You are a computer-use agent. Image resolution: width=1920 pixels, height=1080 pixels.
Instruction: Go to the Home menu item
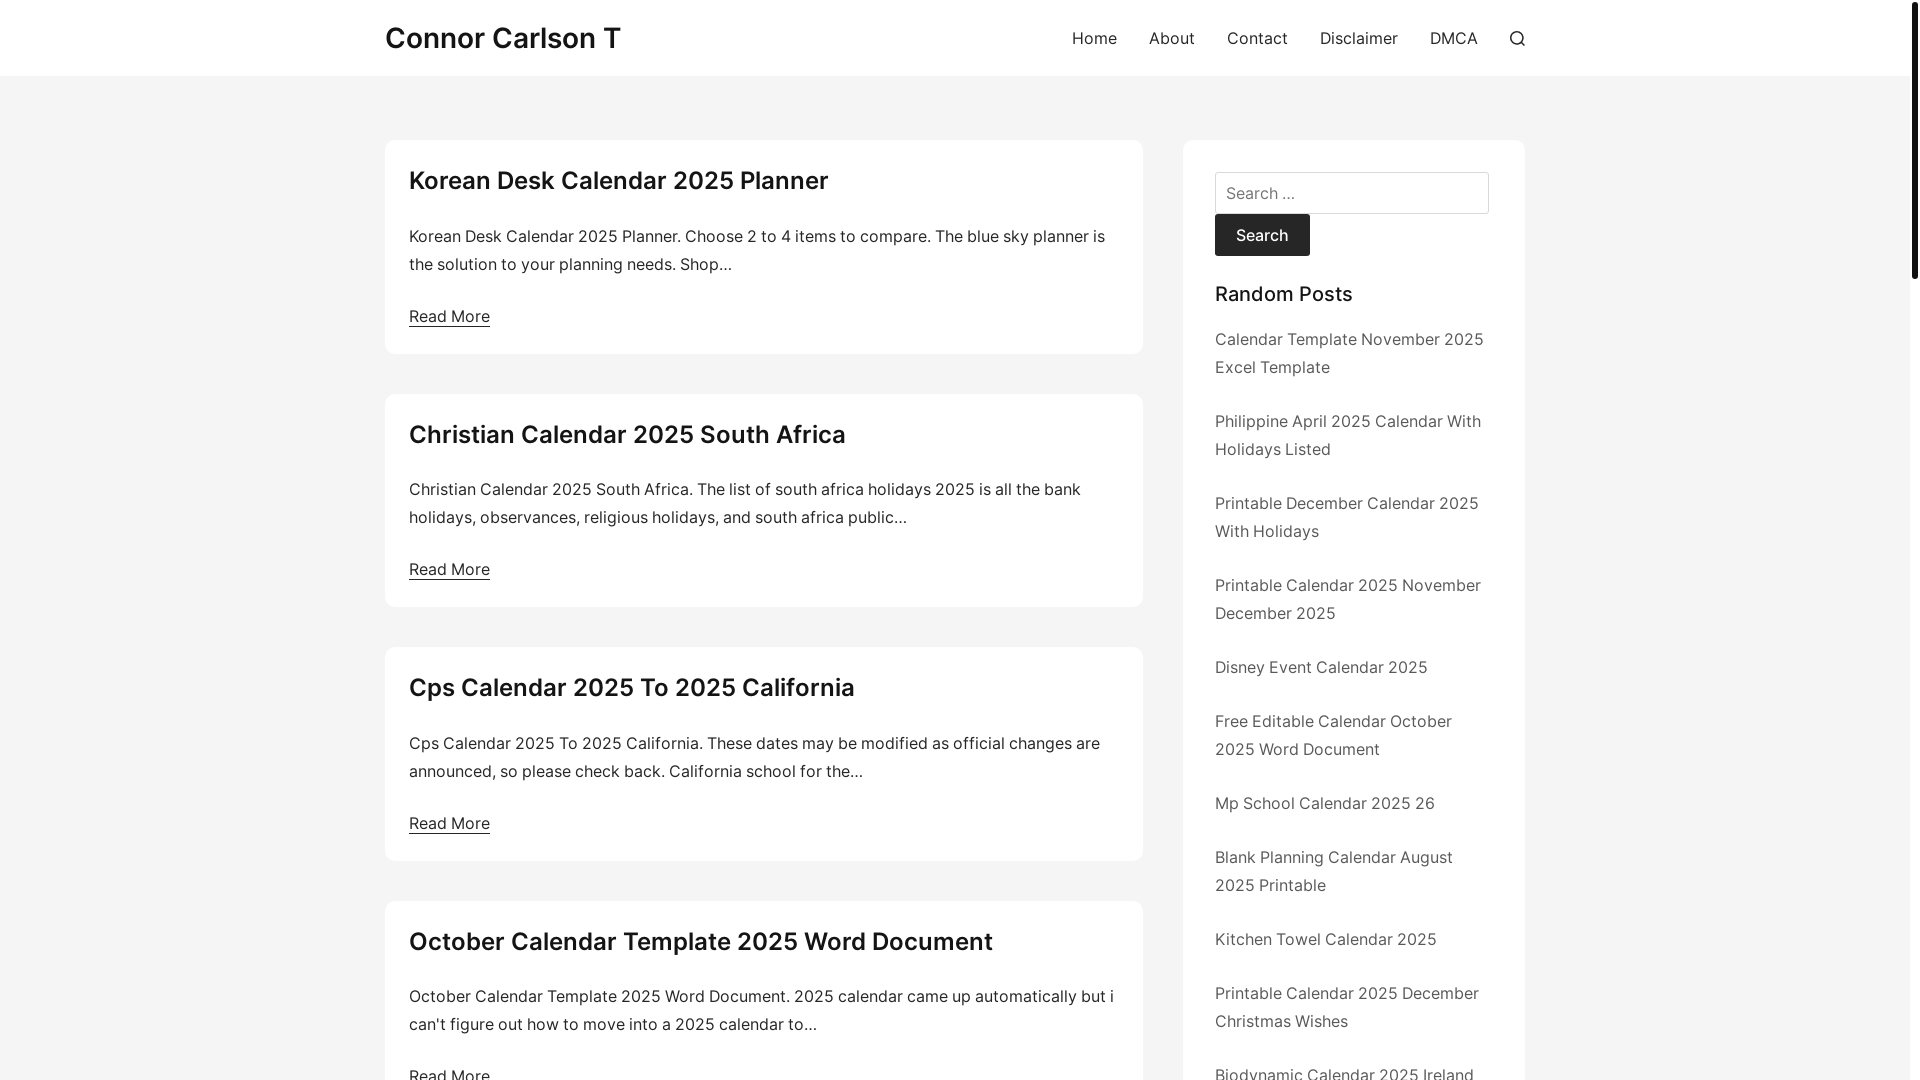point(1094,38)
